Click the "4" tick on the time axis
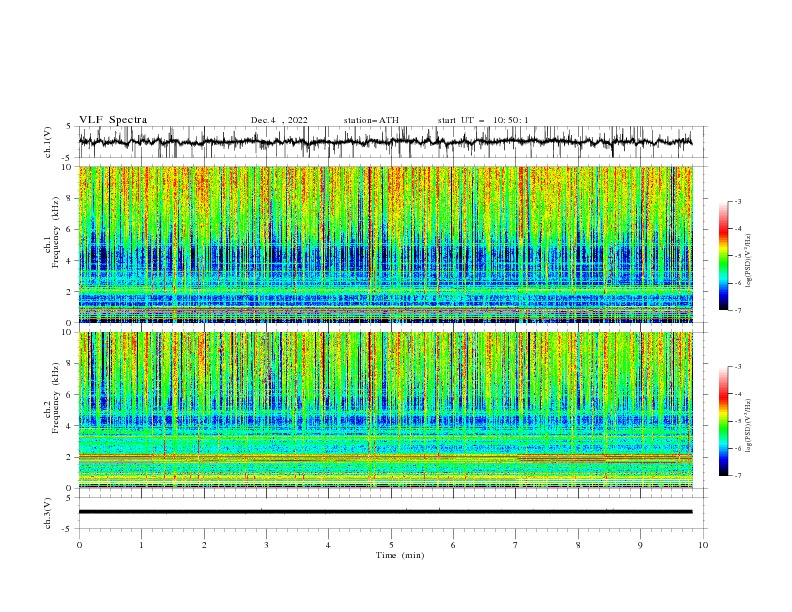792x612 pixels. [328, 545]
